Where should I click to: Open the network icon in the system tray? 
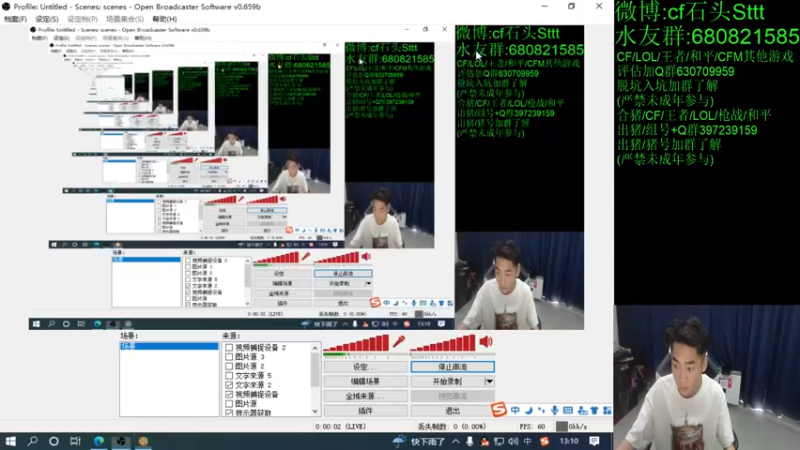coord(498,441)
